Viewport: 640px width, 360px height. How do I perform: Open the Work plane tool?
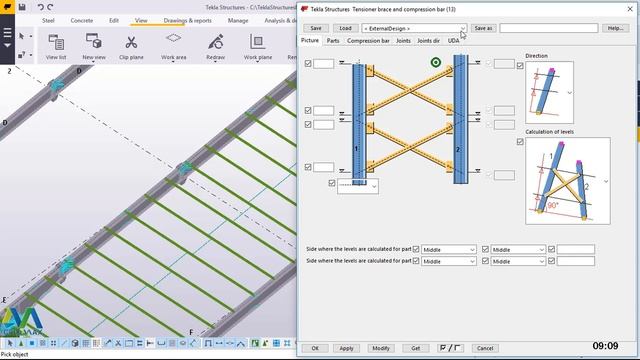point(258,47)
